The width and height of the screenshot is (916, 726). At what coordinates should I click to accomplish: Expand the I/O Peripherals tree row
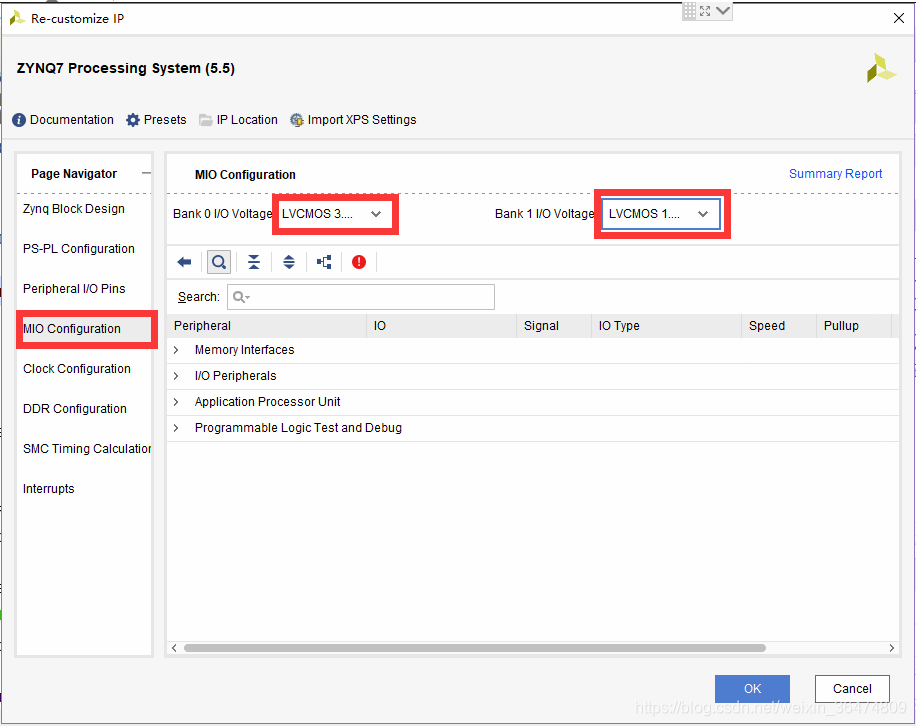pyautogui.click(x=177, y=376)
